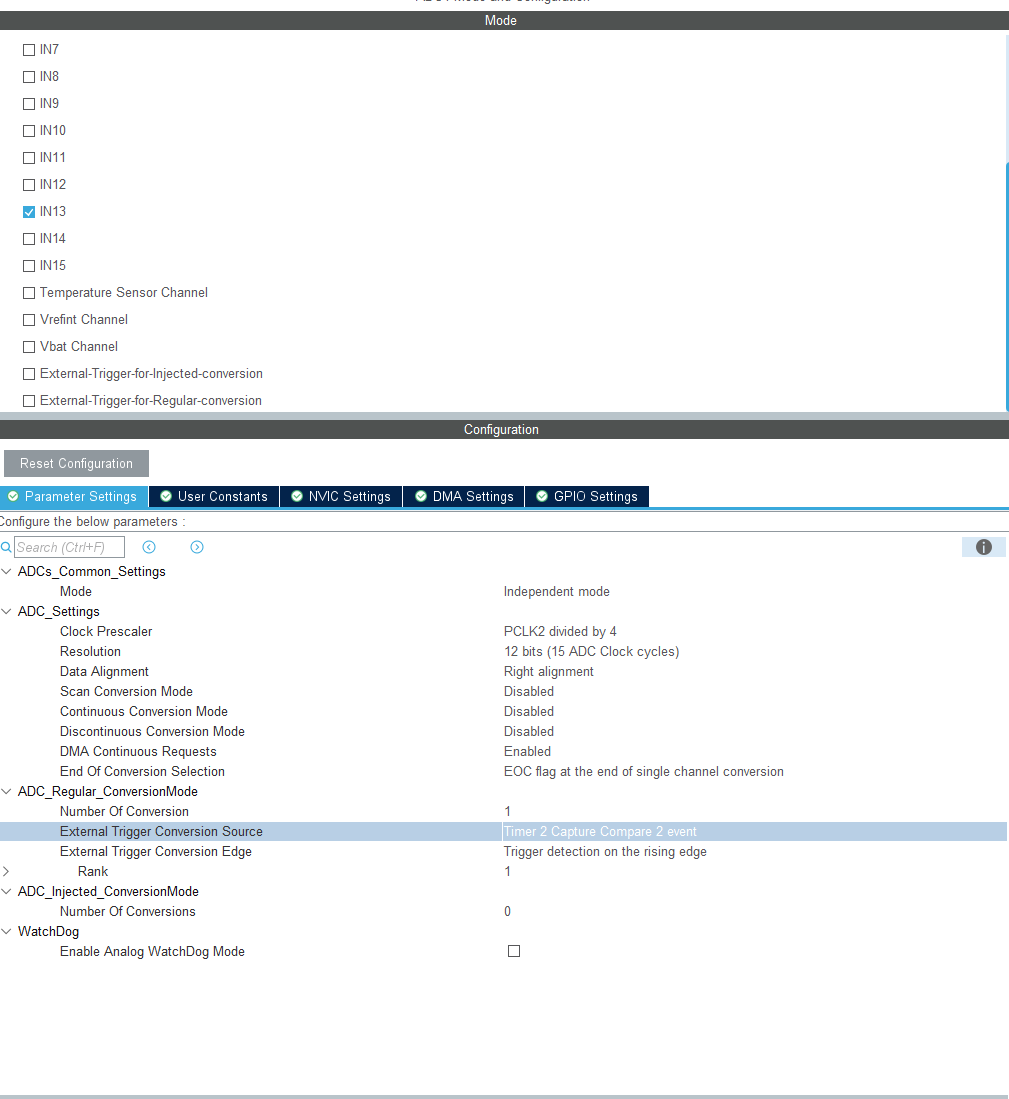Open the GPIO Settings tab
Viewport: 1009px width, 1099px height.
(x=586, y=496)
